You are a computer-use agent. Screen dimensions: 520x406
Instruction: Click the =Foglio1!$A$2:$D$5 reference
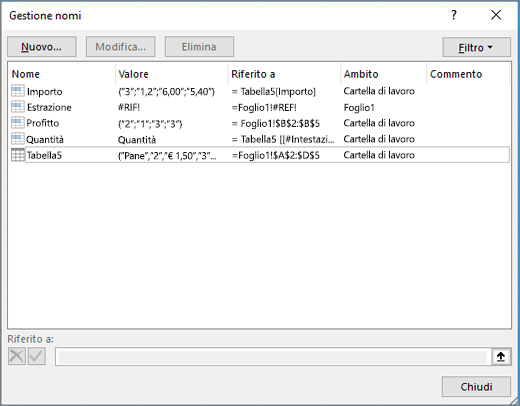click(275, 155)
